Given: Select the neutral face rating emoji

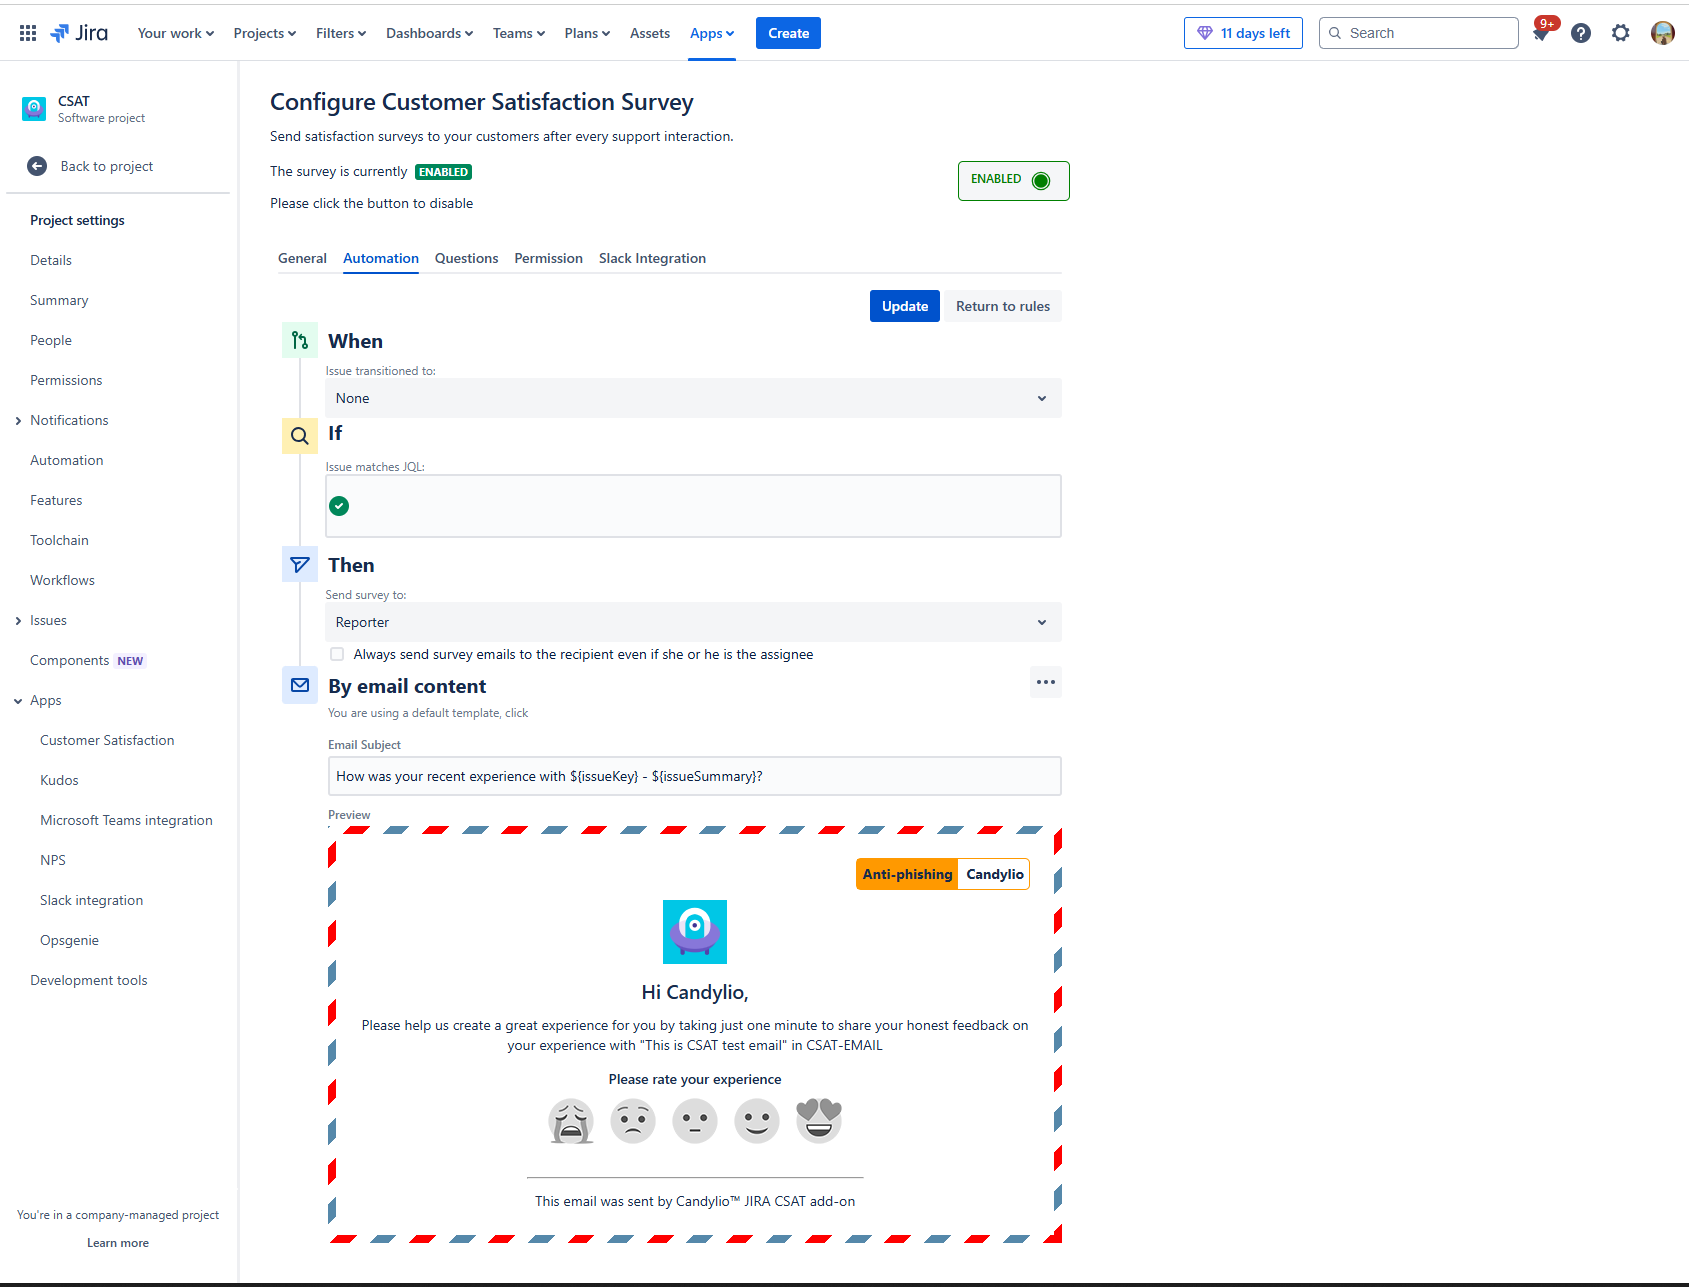Looking at the screenshot, I should pos(695,1121).
